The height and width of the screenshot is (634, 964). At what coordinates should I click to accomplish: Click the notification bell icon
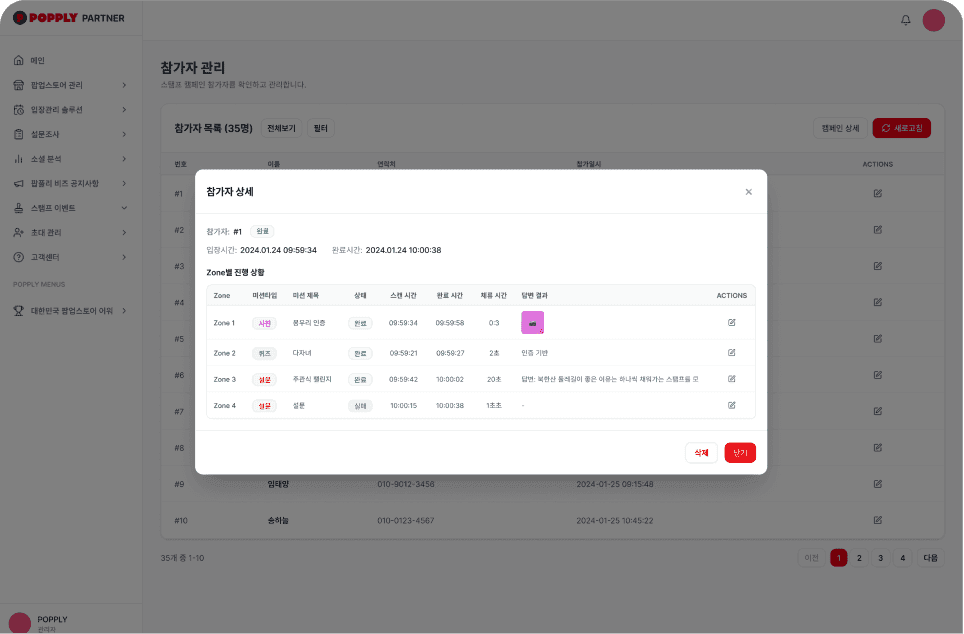905,19
